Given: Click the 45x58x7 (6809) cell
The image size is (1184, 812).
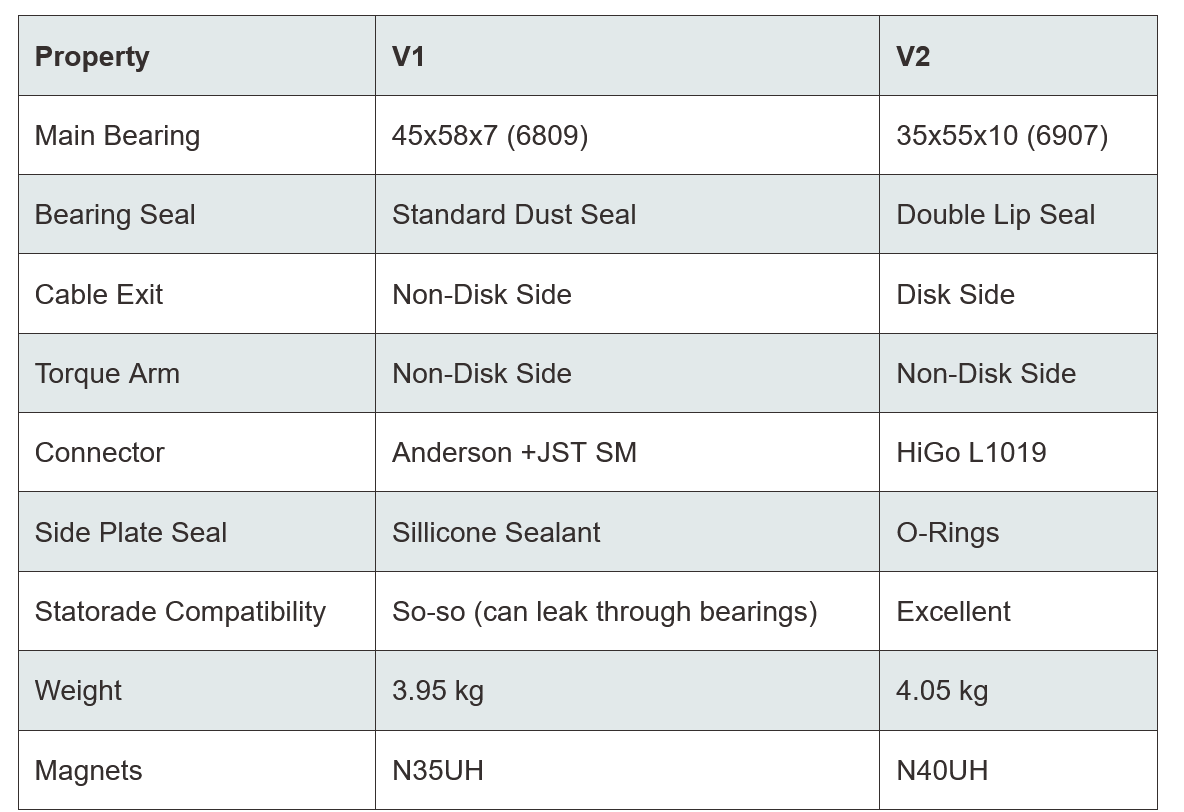Looking at the screenshot, I should tap(489, 136).
